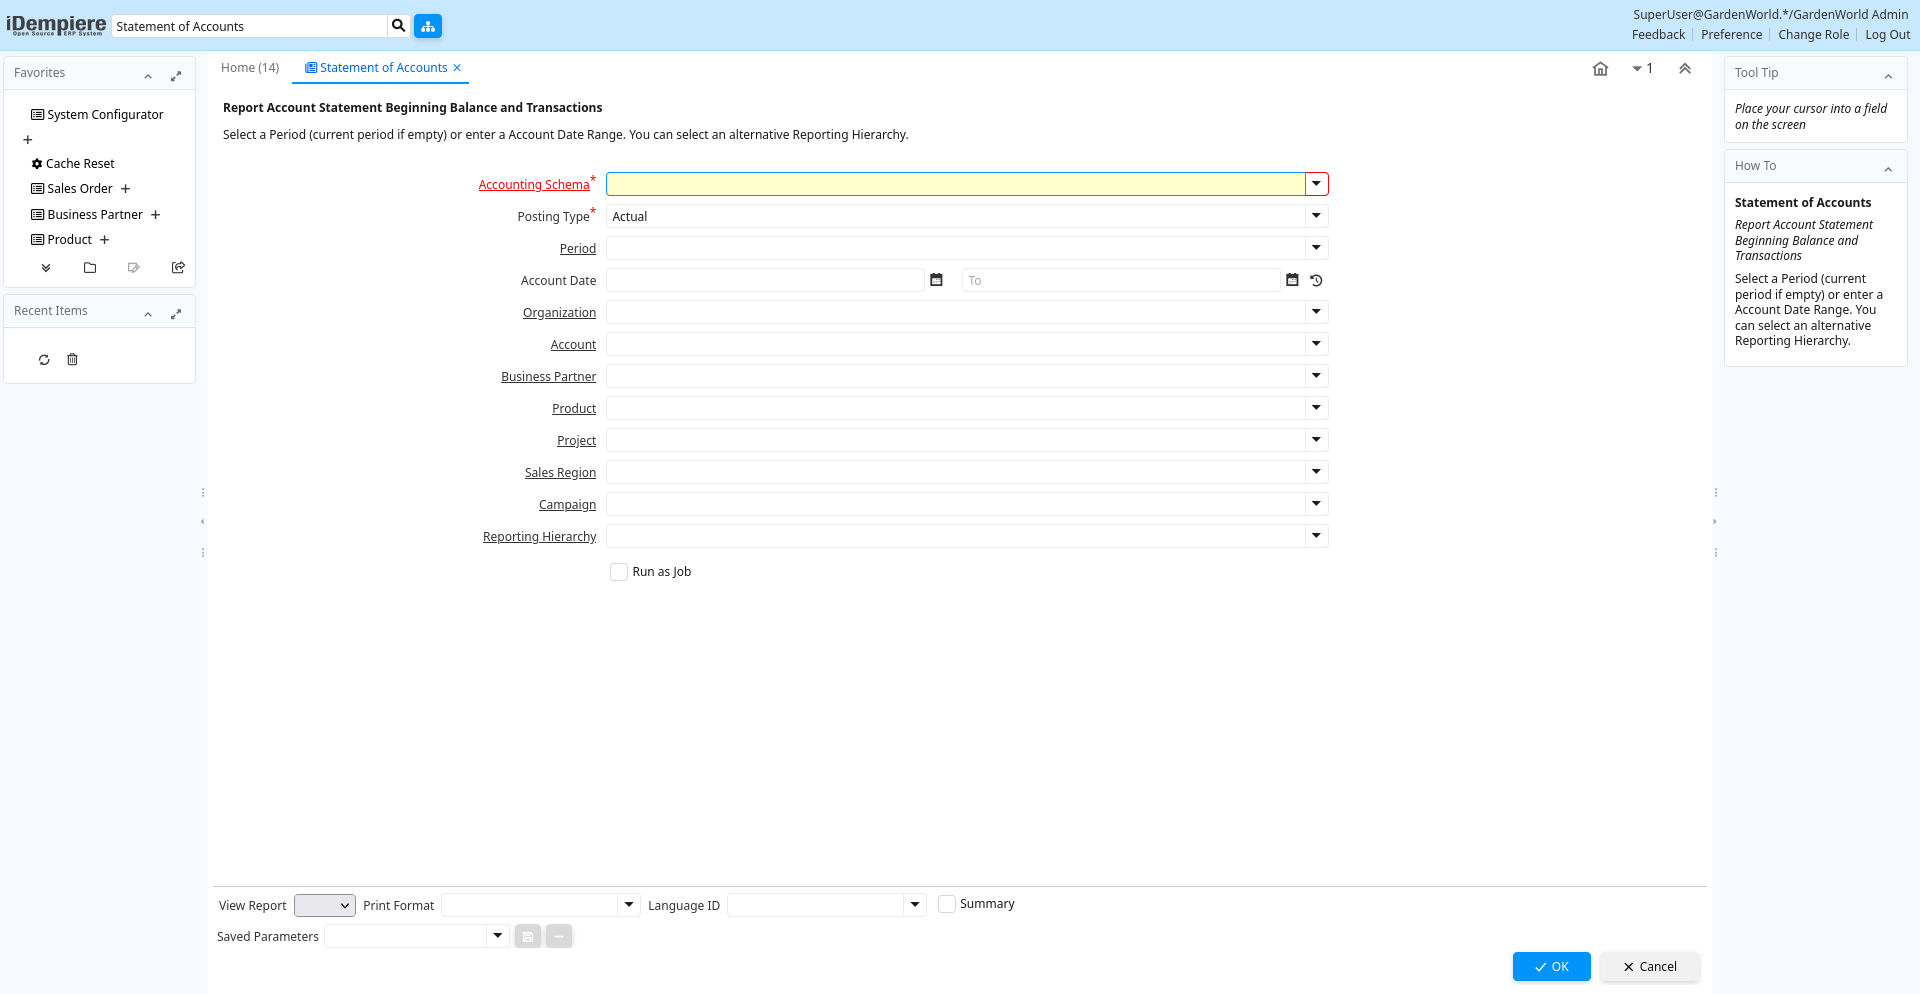
Task: Open Account Date from calendar picker
Action: pyautogui.click(x=936, y=280)
